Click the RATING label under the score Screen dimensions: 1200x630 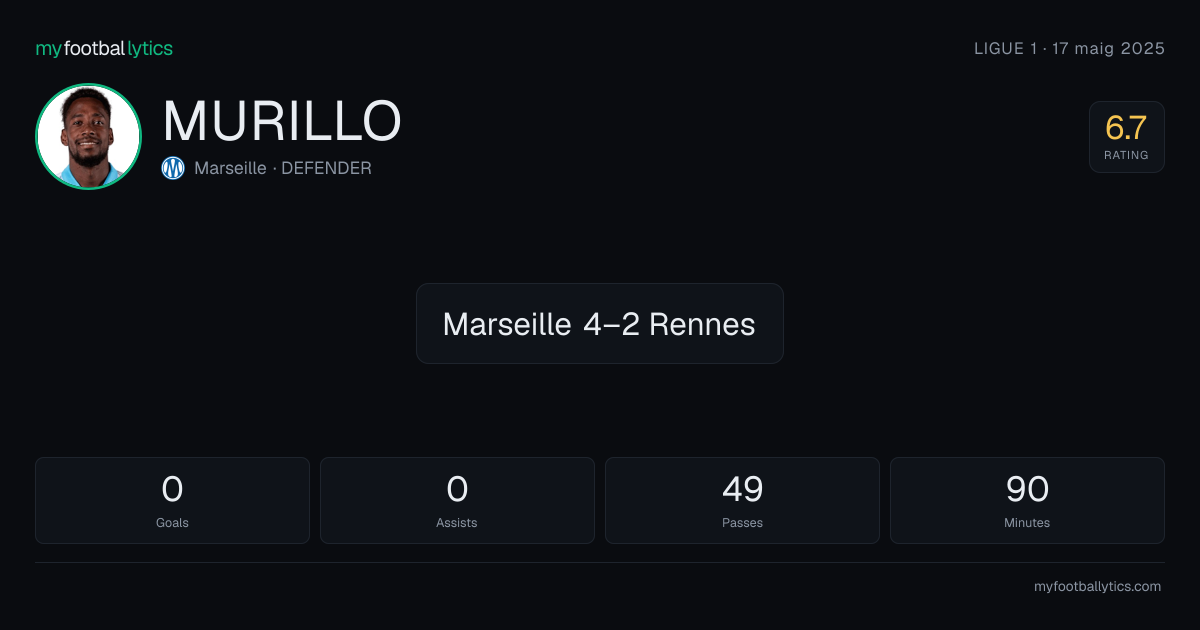1126,156
